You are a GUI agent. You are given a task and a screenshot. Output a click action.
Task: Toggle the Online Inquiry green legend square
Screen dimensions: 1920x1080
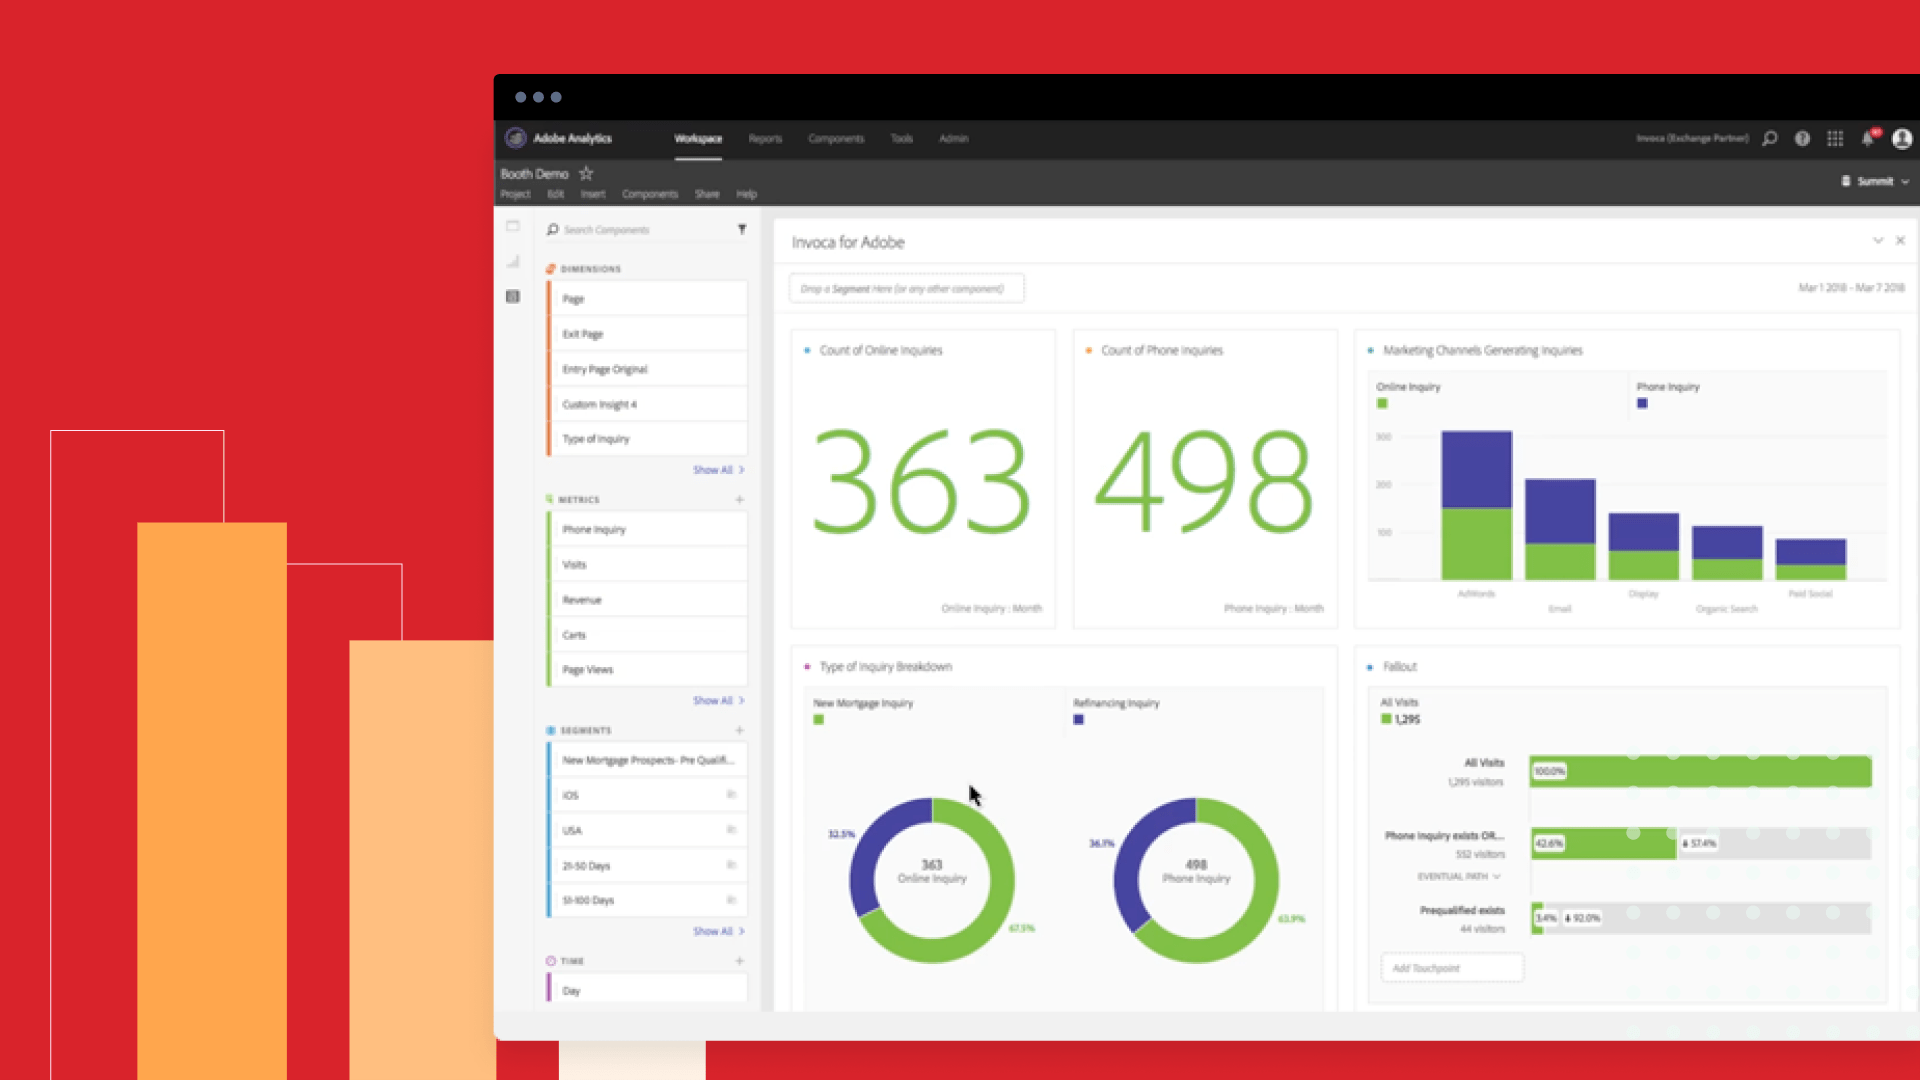(1382, 404)
